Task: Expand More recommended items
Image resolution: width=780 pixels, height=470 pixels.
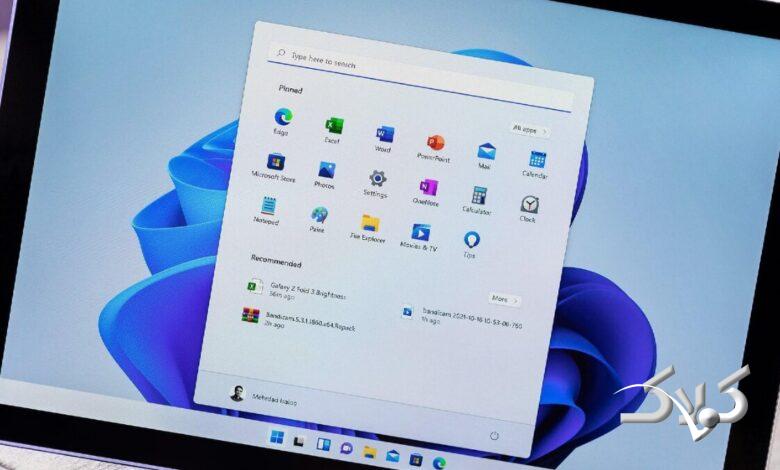Action: pyautogui.click(x=503, y=299)
